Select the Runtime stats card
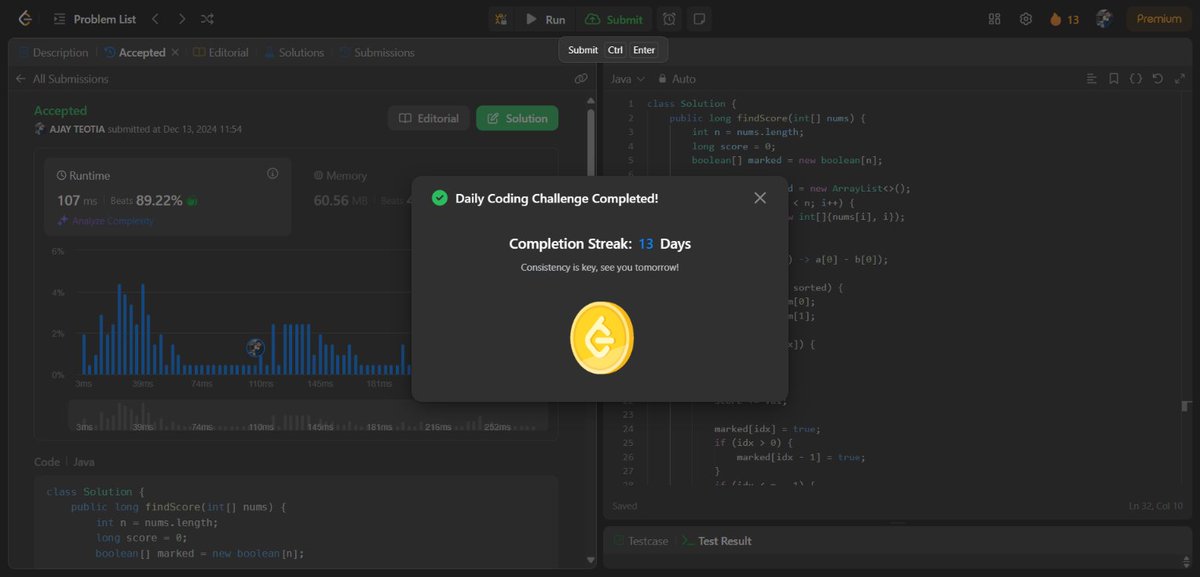 tap(167, 196)
